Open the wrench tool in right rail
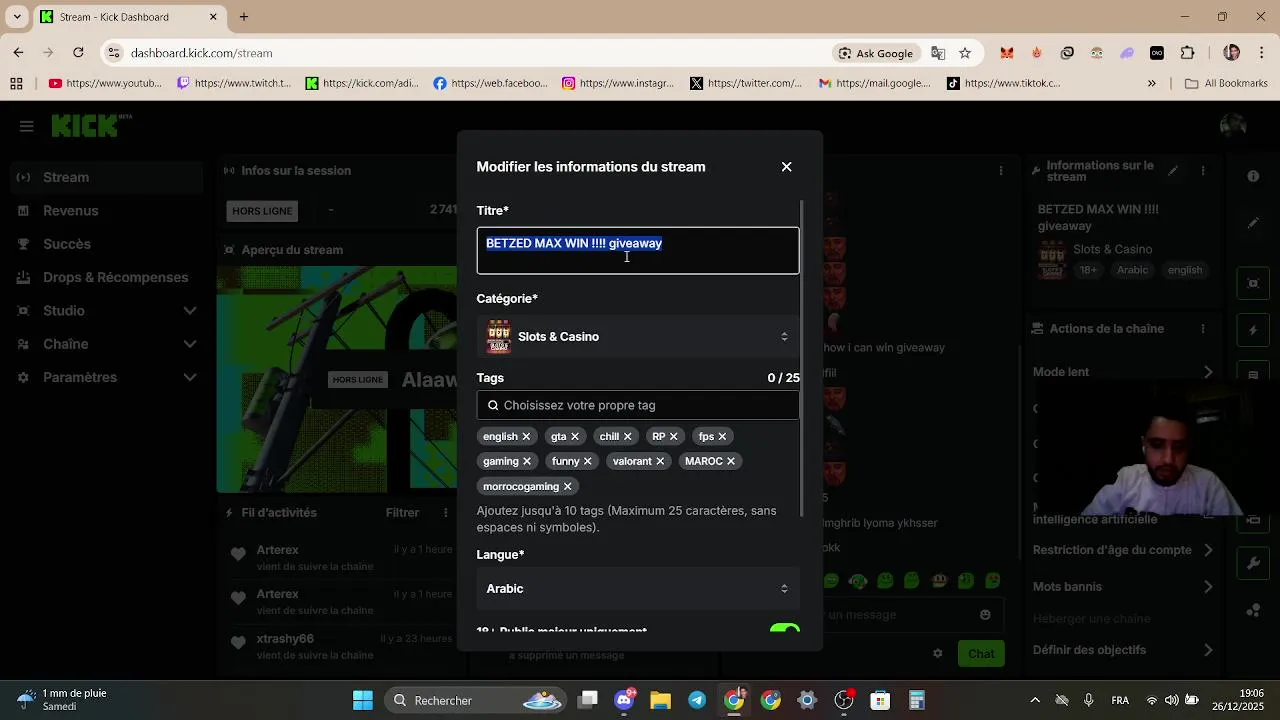This screenshot has height=720, width=1280. (1253, 563)
